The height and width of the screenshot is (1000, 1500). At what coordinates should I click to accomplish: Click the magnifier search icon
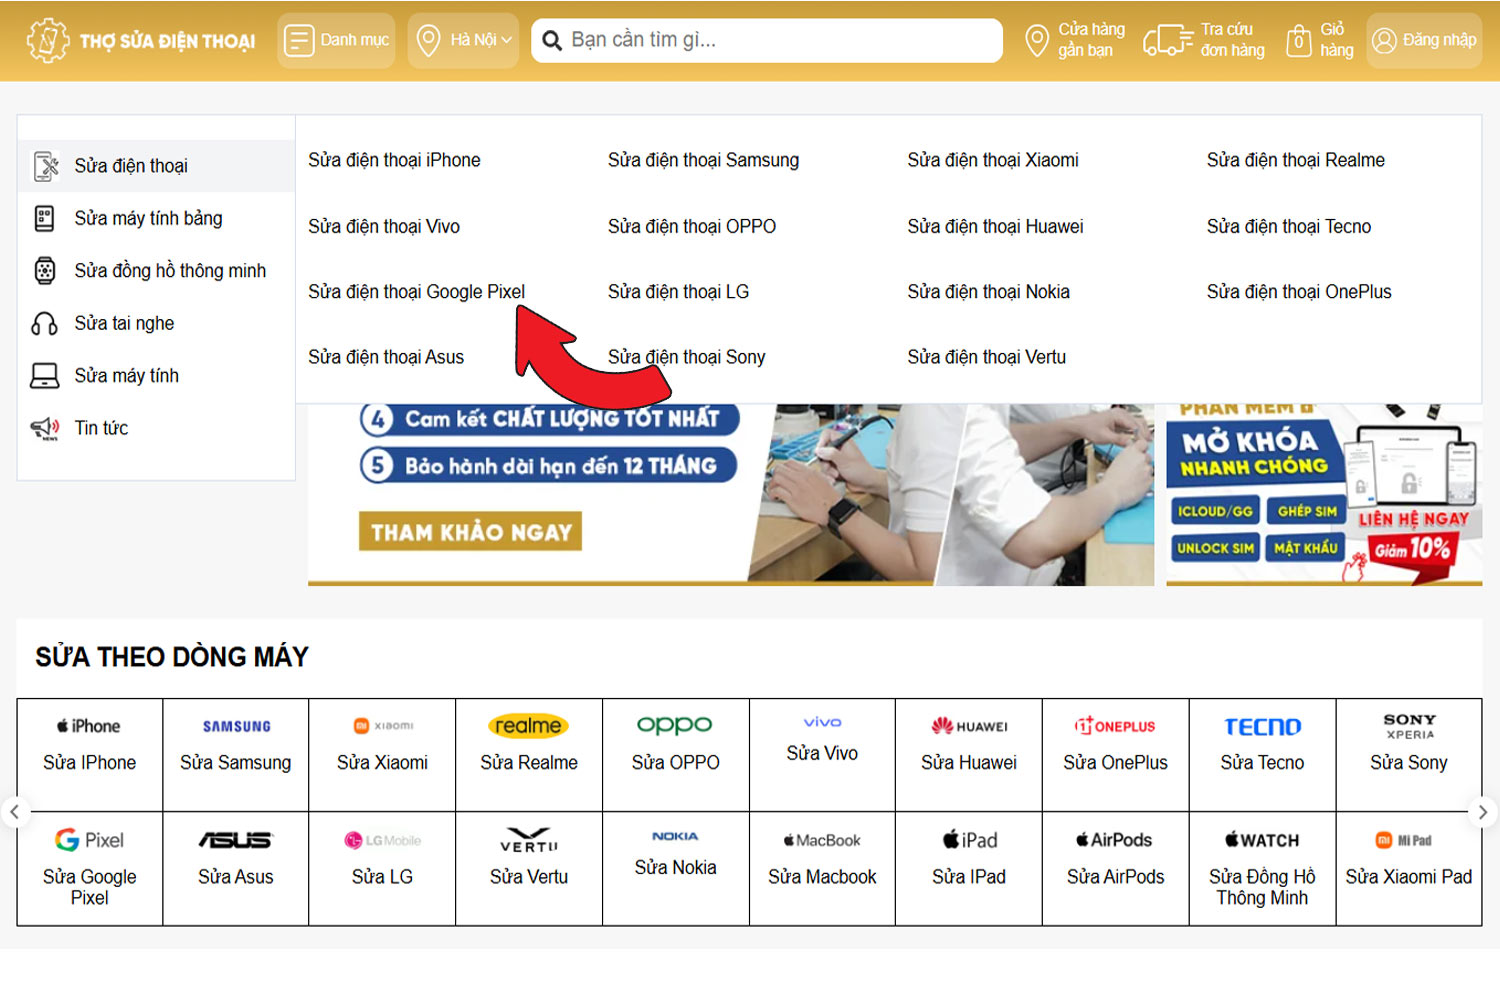pyautogui.click(x=551, y=41)
